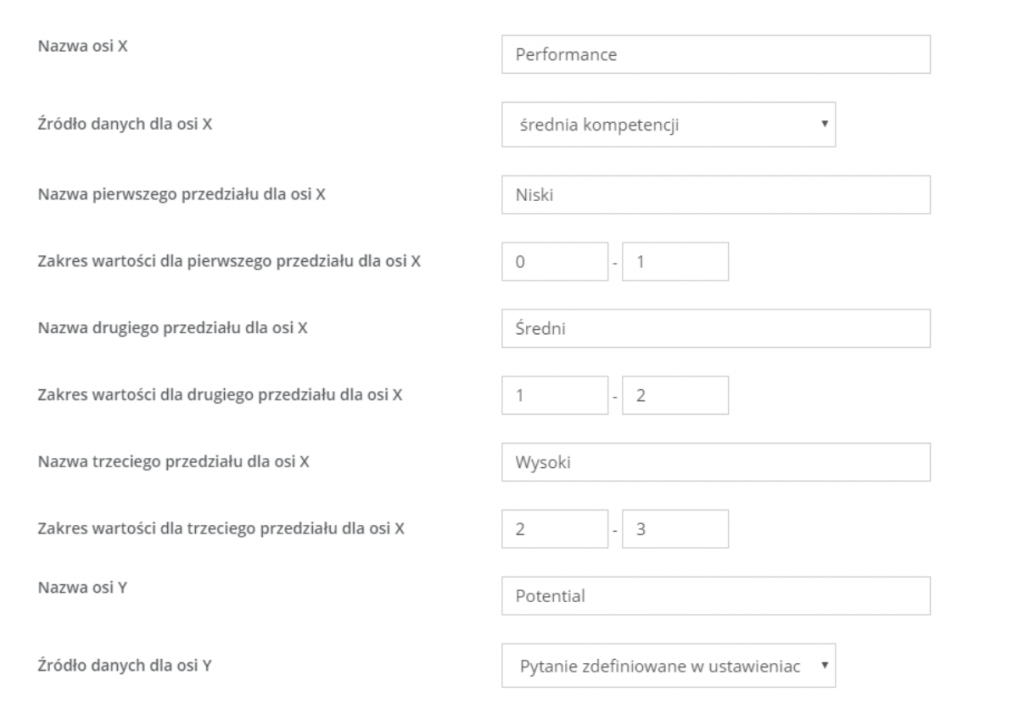Click arrow of Pytanie zdefiniowane w ustawieniach dropdown
The height and width of the screenshot is (703, 1024).
824,666
